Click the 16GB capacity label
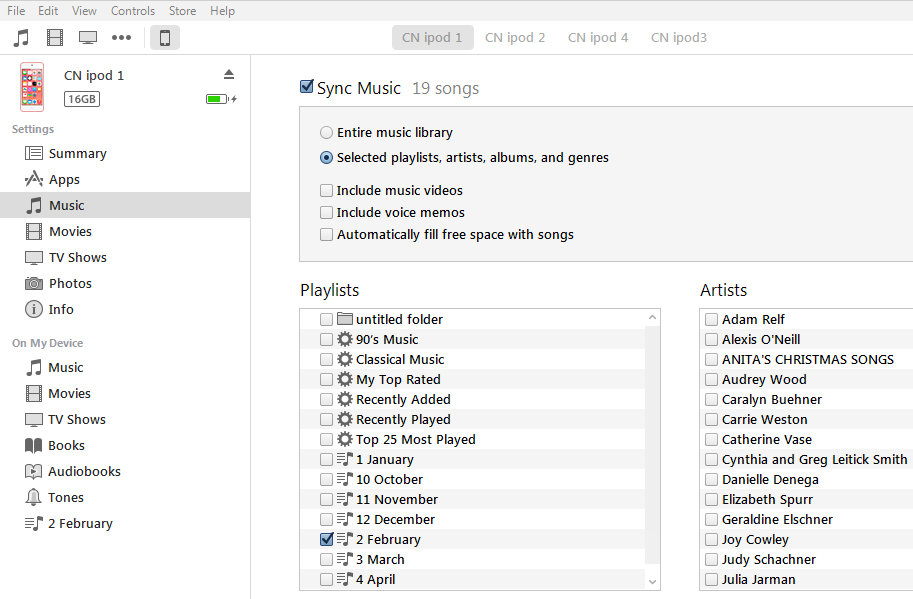Viewport: 913px width, 599px height. (82, 99)
